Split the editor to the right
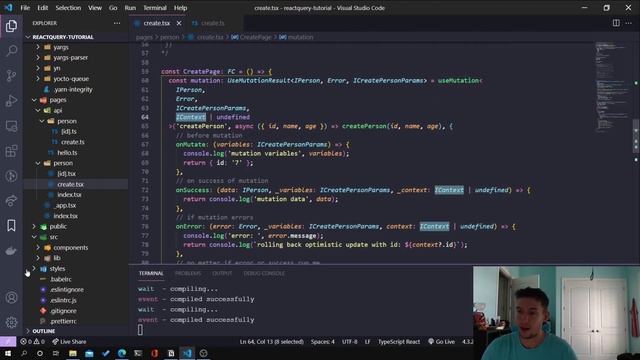Image resolution: width=640 pixels, height=360 pixels. click(x=616, y=23)
